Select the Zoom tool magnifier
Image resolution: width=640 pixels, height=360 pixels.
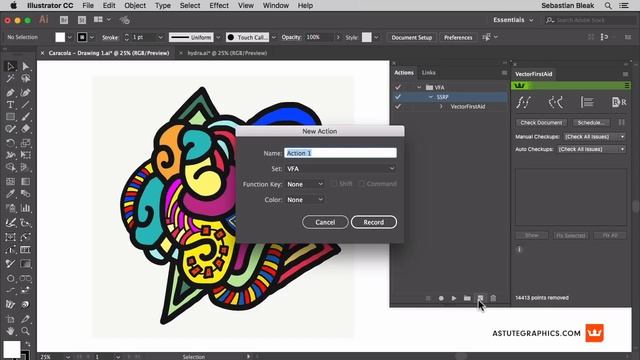(25, 331)
